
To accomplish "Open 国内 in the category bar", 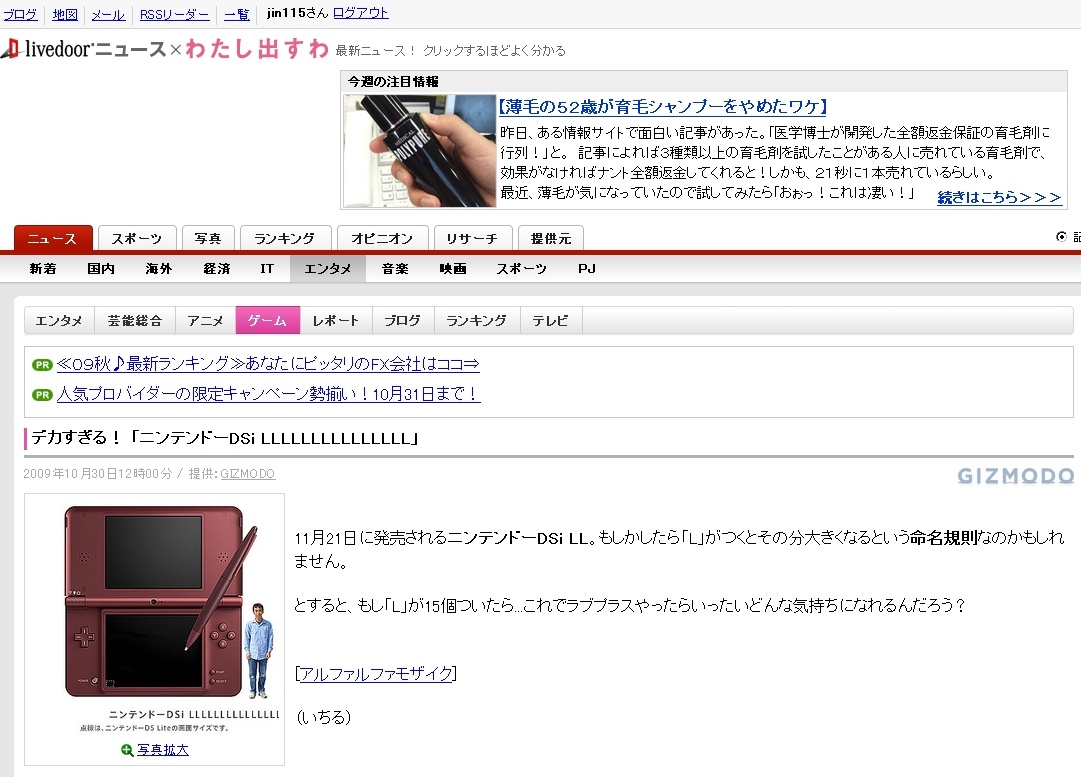I will pos(101,269).
